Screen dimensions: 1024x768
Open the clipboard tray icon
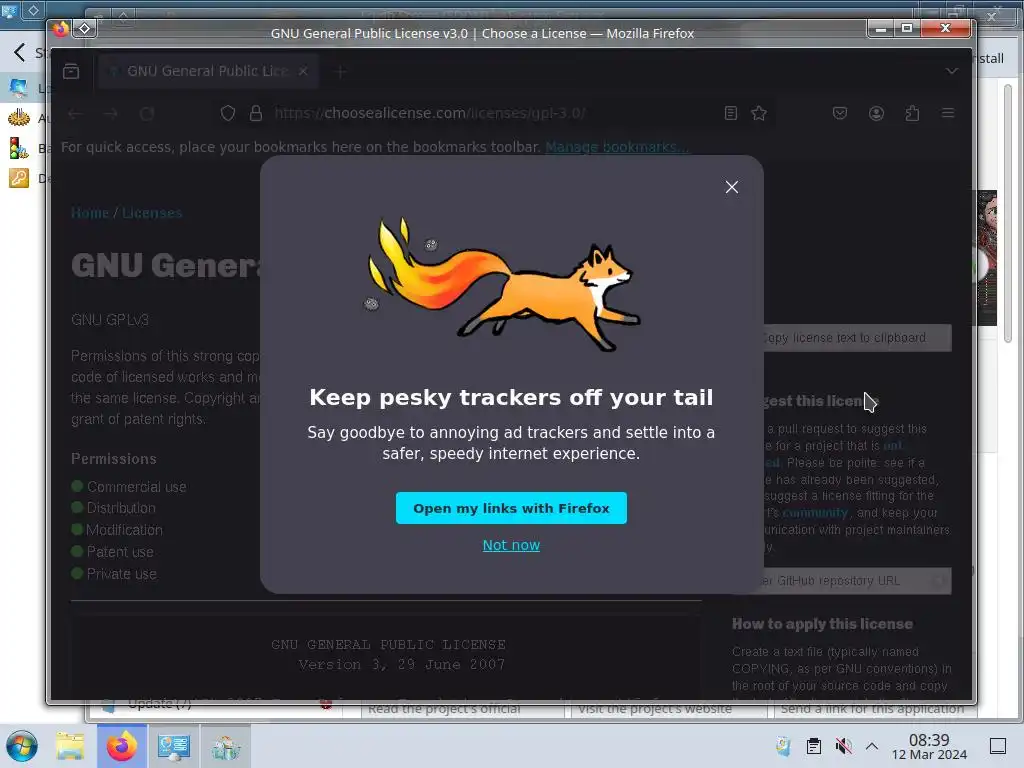(x=814, y=746)
